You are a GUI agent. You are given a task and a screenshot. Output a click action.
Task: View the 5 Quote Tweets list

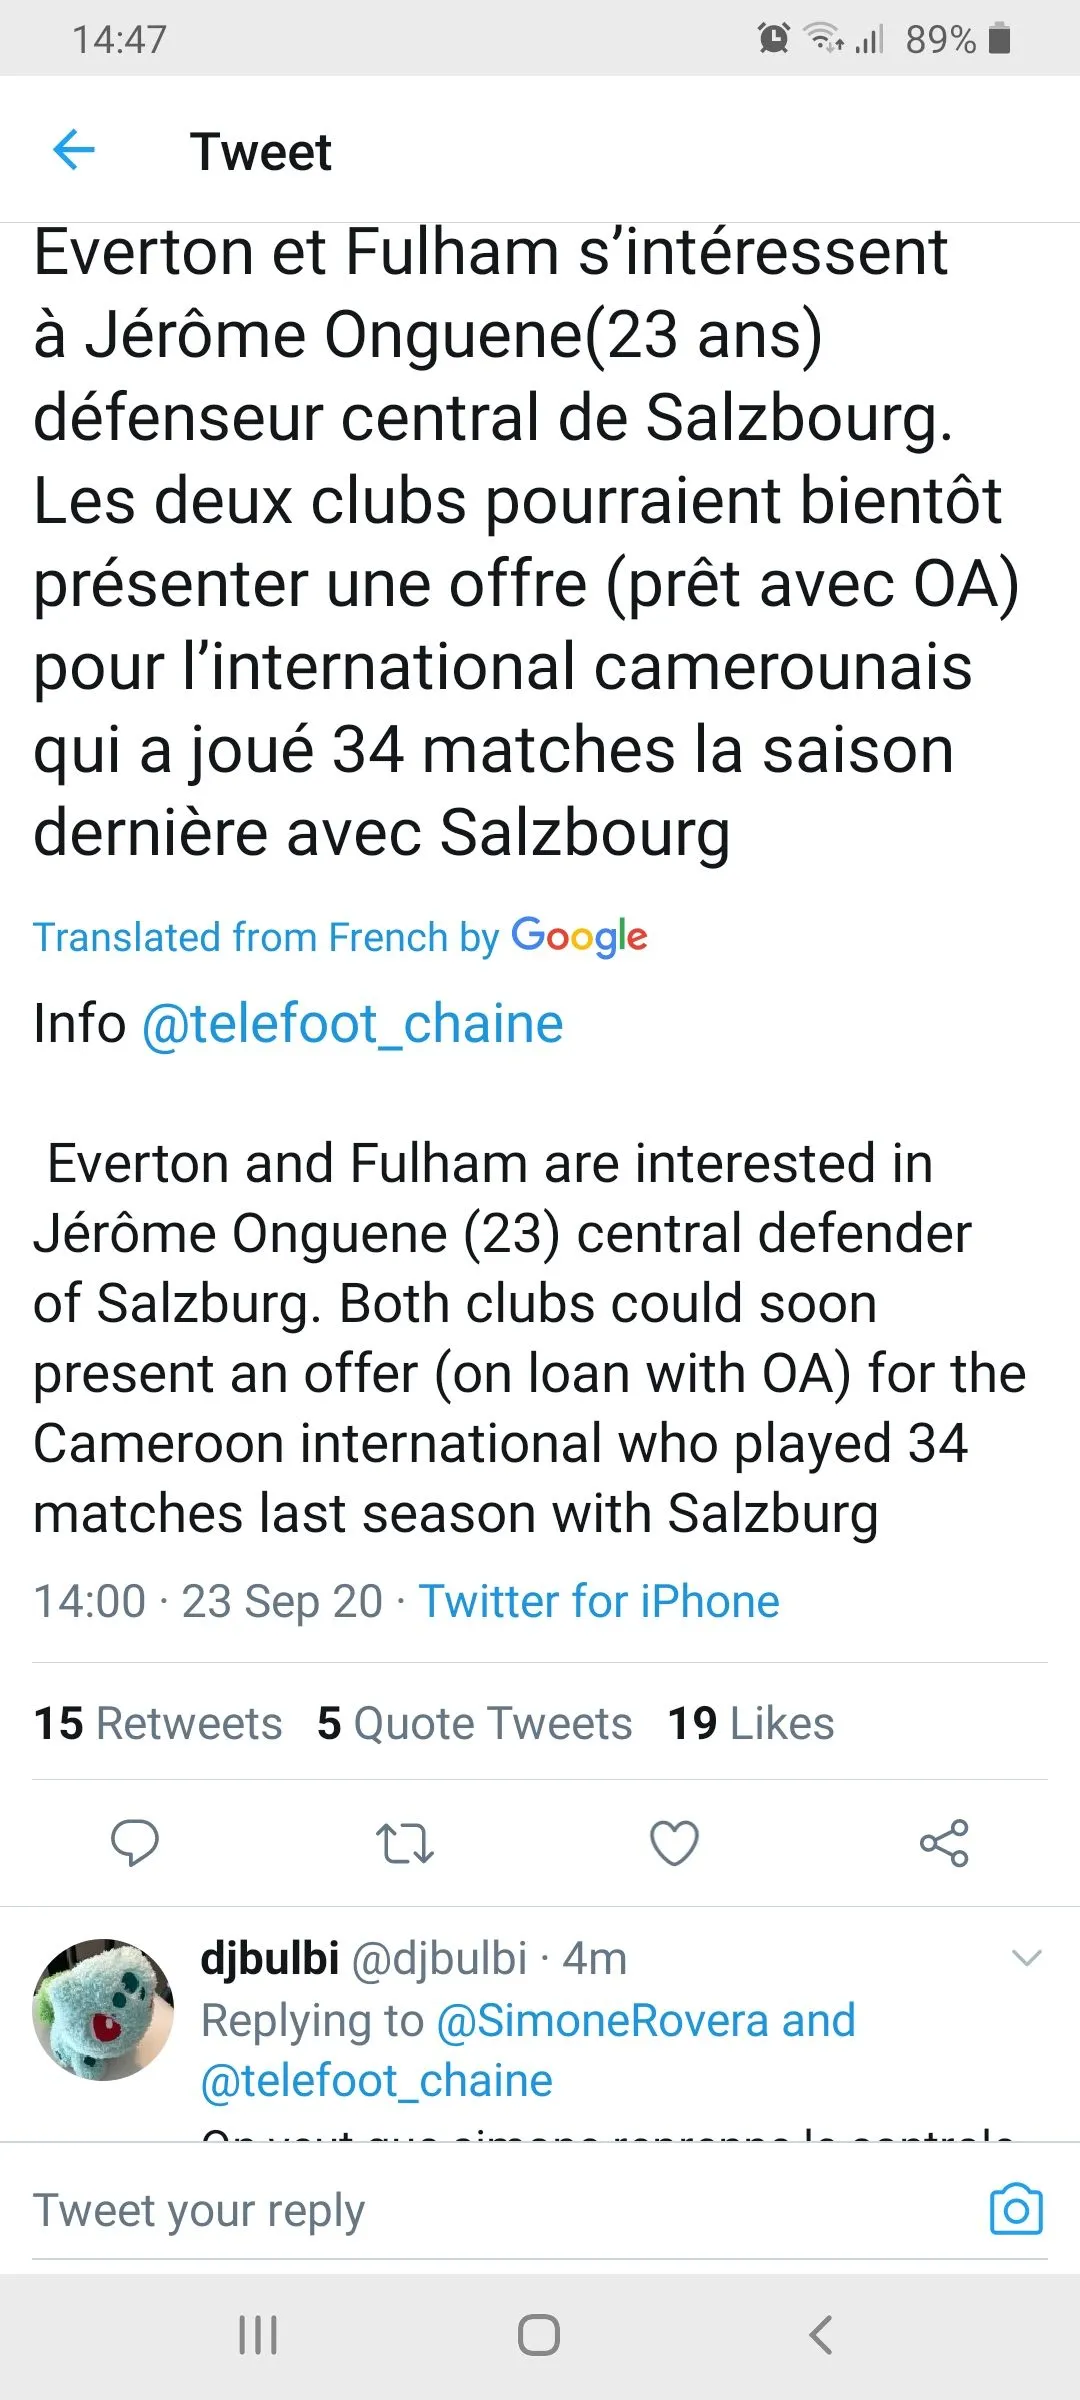(x=474, y=1723)
